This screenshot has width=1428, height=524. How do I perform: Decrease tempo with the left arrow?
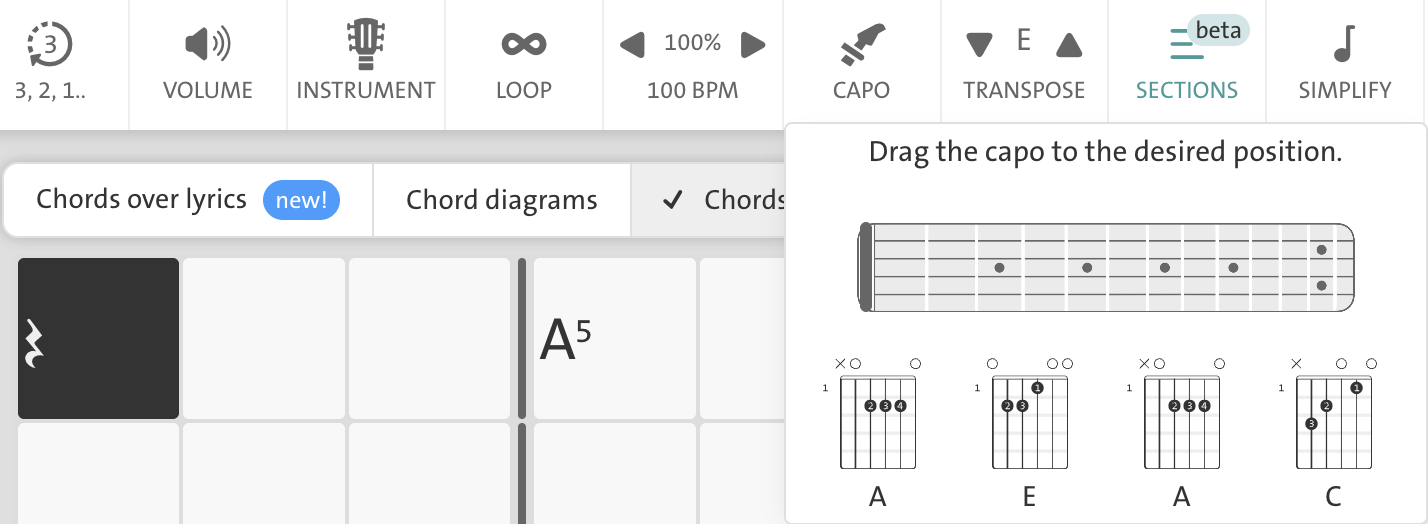[632, 44]
